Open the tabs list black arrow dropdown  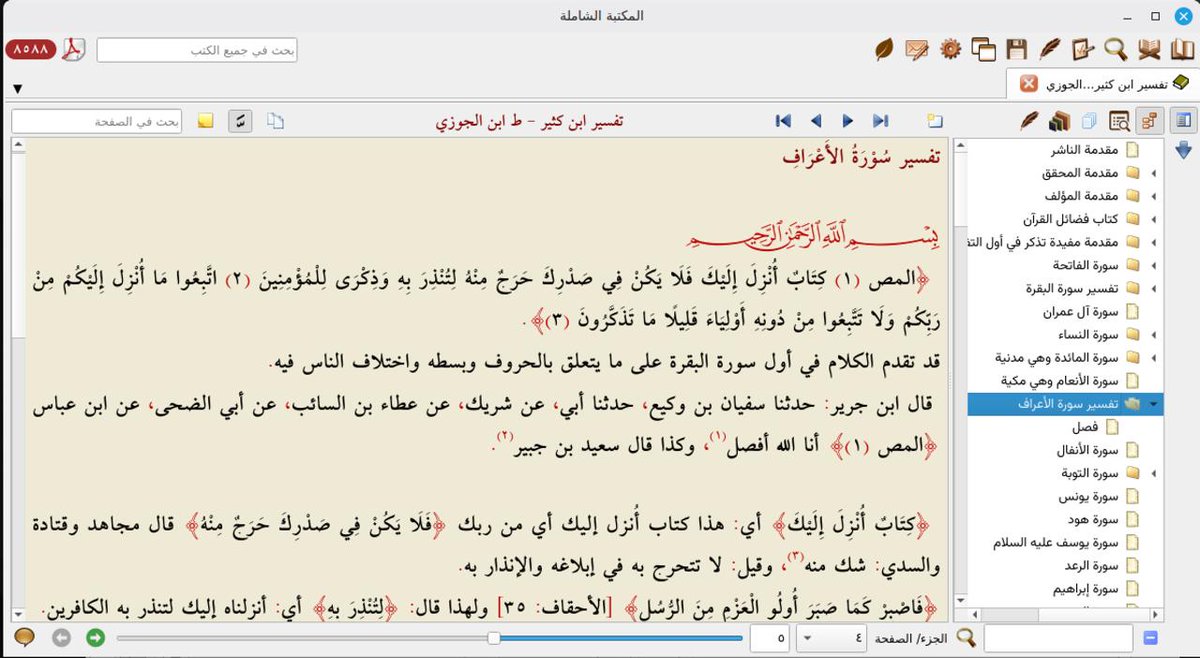tap(17, 89)
